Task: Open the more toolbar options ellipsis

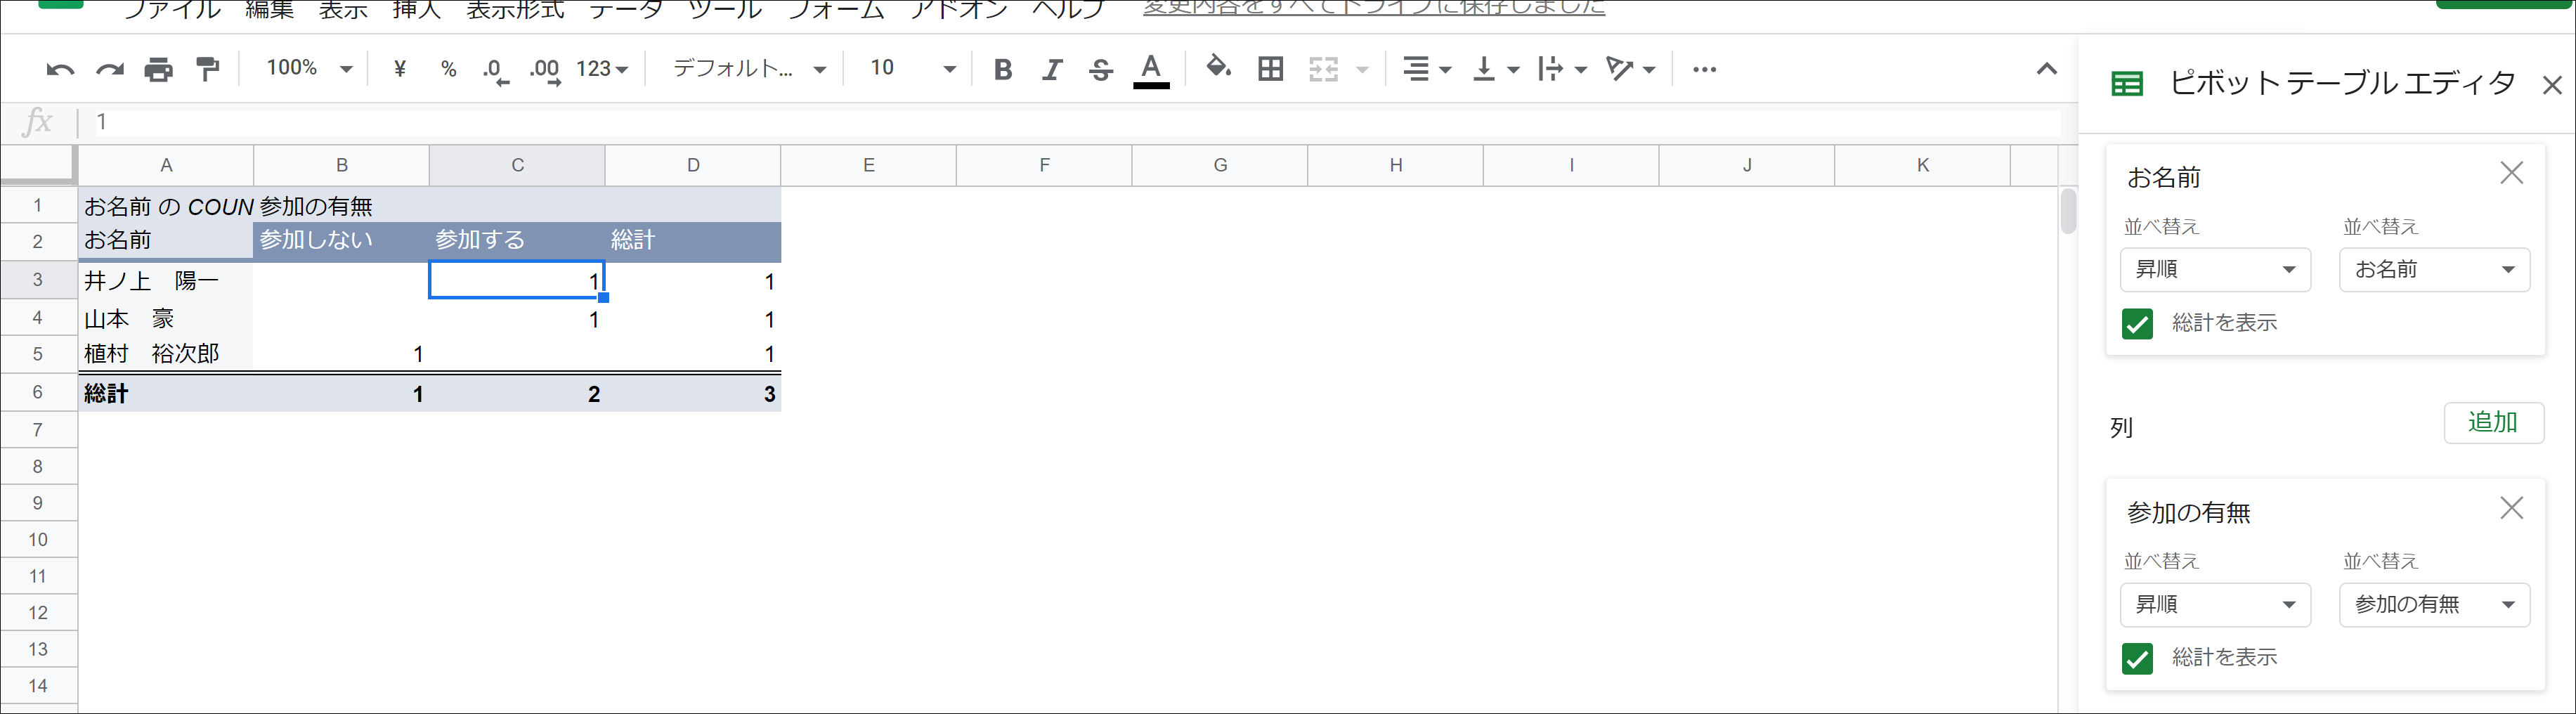Action: [x=1704, y=69]
